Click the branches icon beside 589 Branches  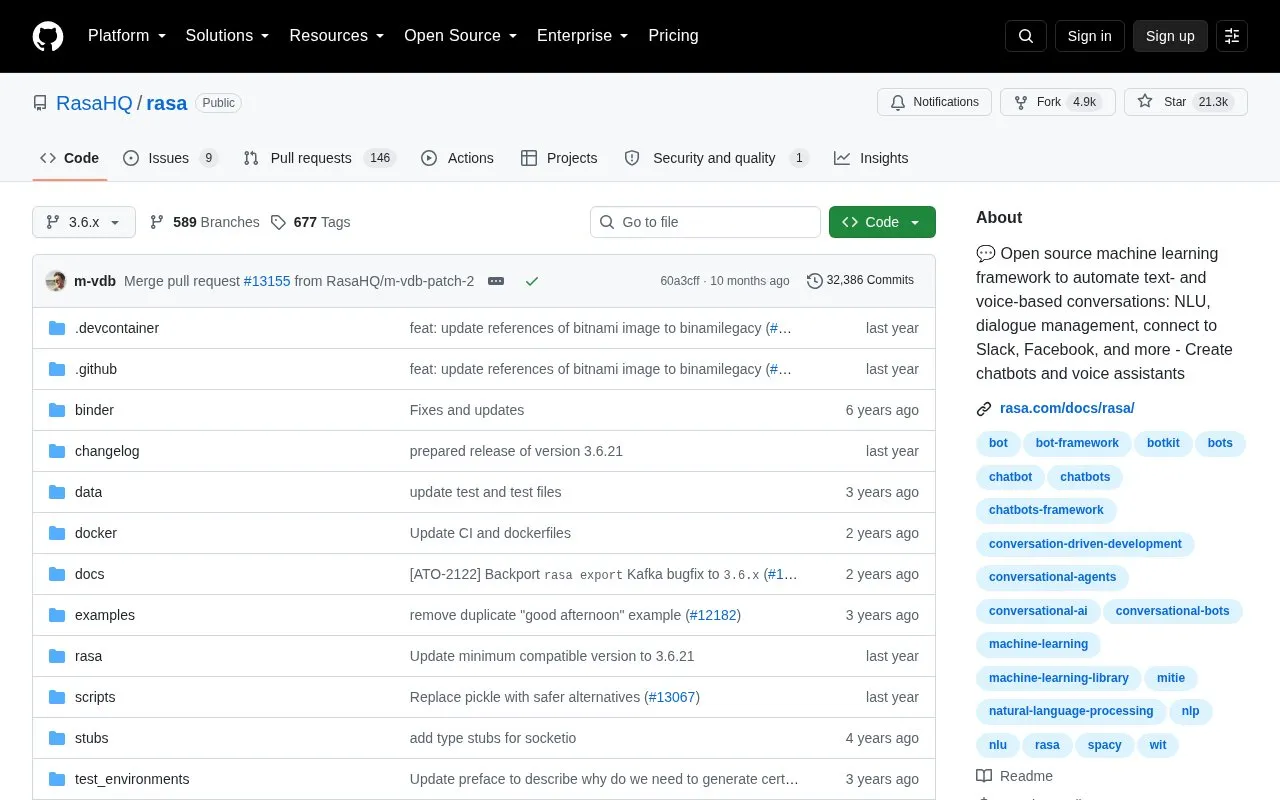[157, 222]
